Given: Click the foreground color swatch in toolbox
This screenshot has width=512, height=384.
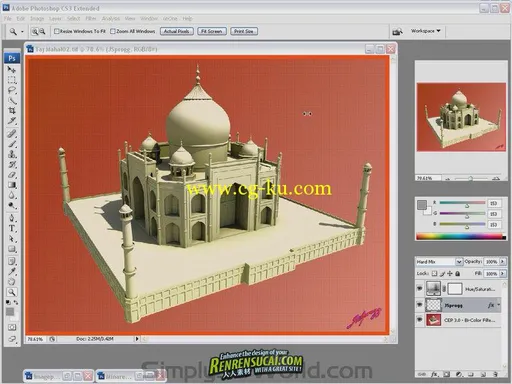Looking at the screenshot, I should 10,311.
